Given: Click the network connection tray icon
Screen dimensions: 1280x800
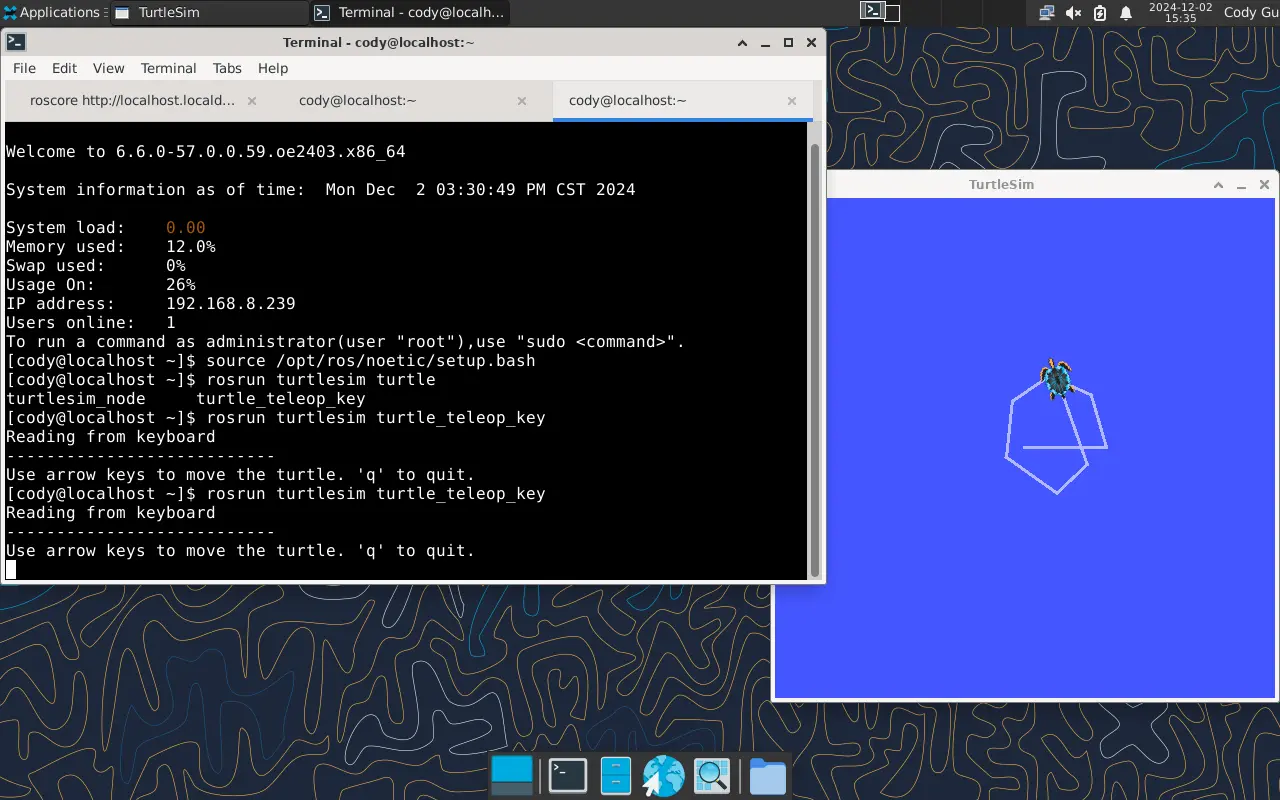Looking at the screenshot, I should pos(1046,13).
